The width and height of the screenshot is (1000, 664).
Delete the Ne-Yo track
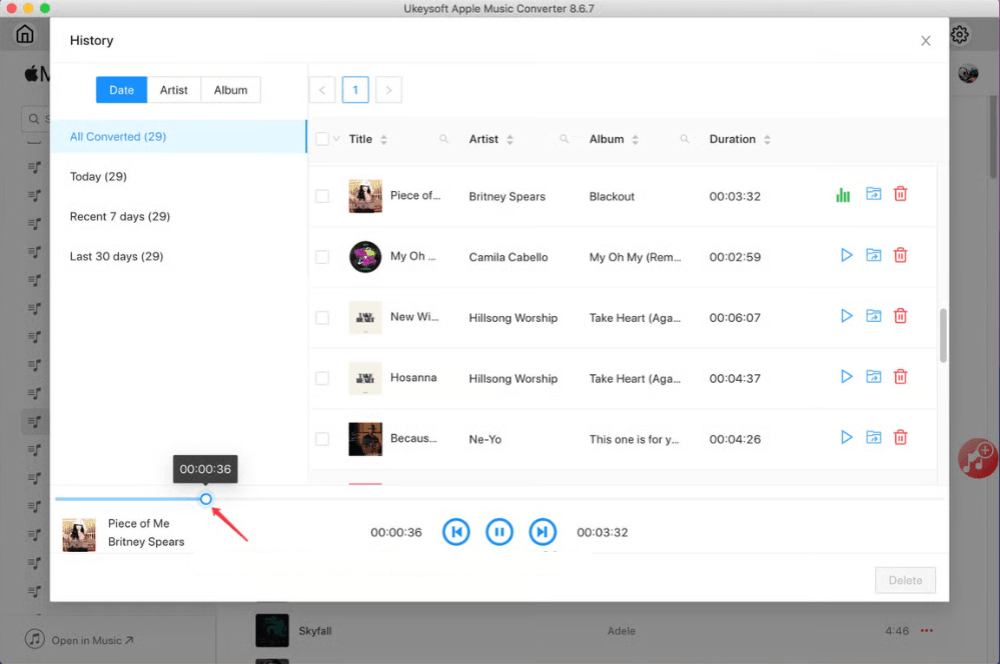point(901,437)
